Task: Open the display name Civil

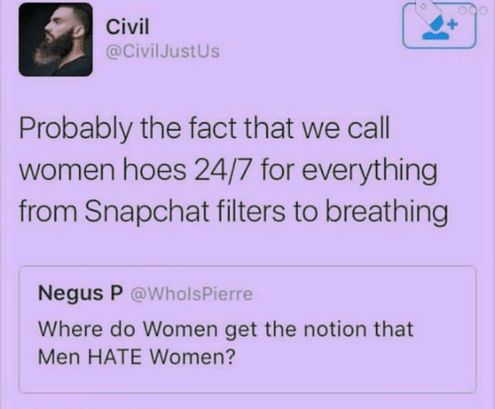Action: 127,27
